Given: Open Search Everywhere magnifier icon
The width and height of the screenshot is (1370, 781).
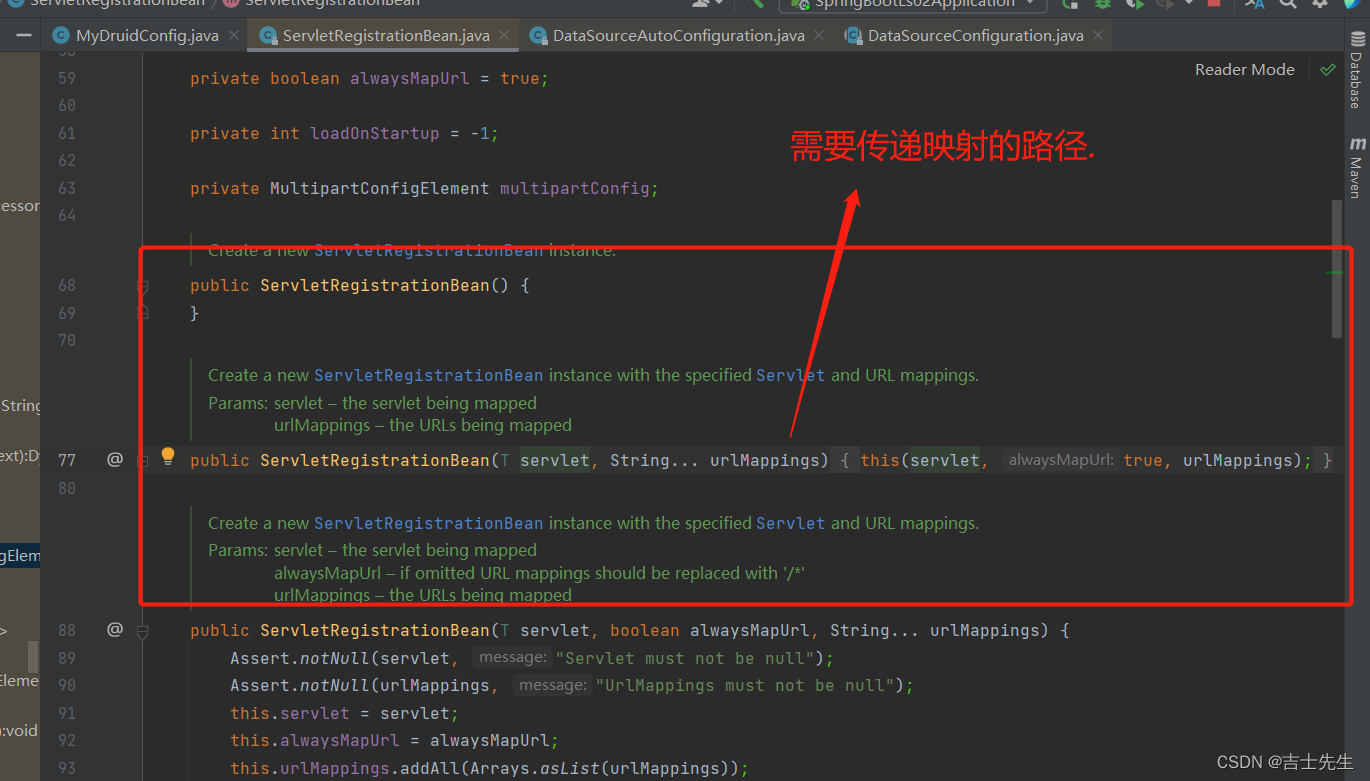Looking at the screenshot, I should pyautogui.click(x=1288, y=4).
